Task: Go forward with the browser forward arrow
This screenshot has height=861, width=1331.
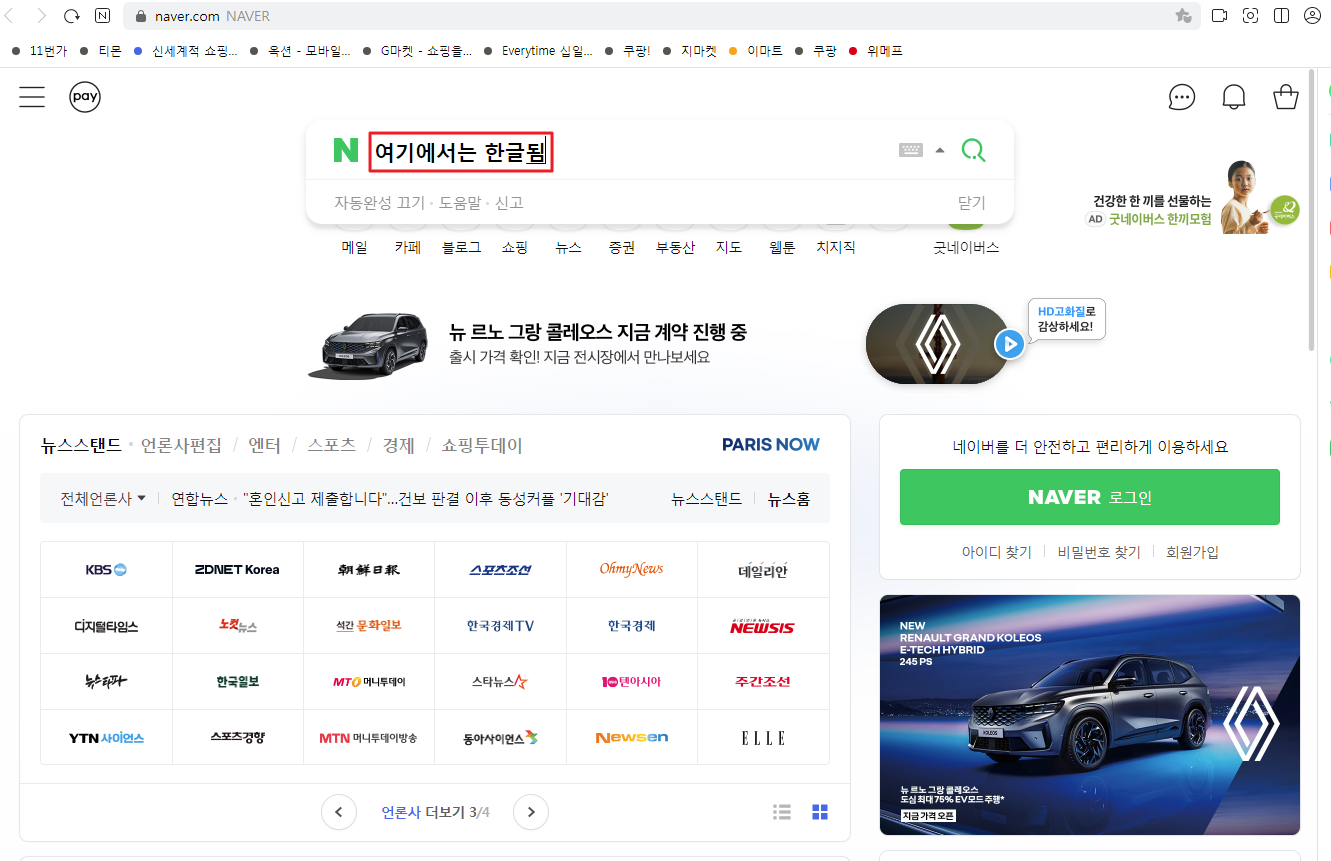Action: (x=41, y=16)
